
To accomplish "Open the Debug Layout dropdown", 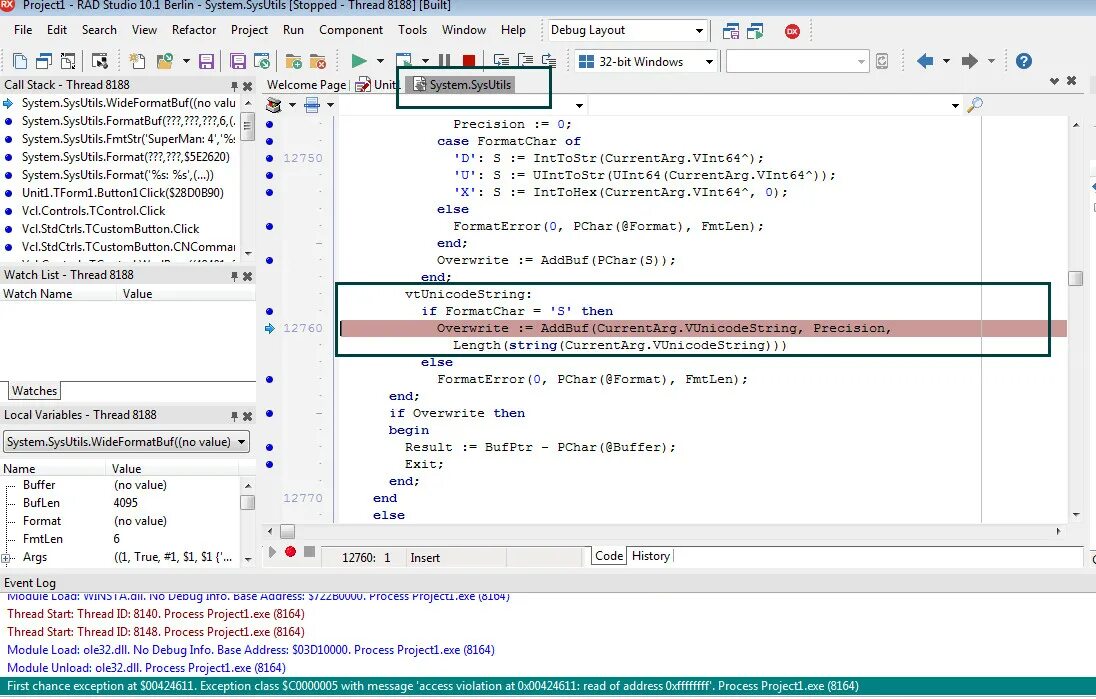I will tap(627, 30).
